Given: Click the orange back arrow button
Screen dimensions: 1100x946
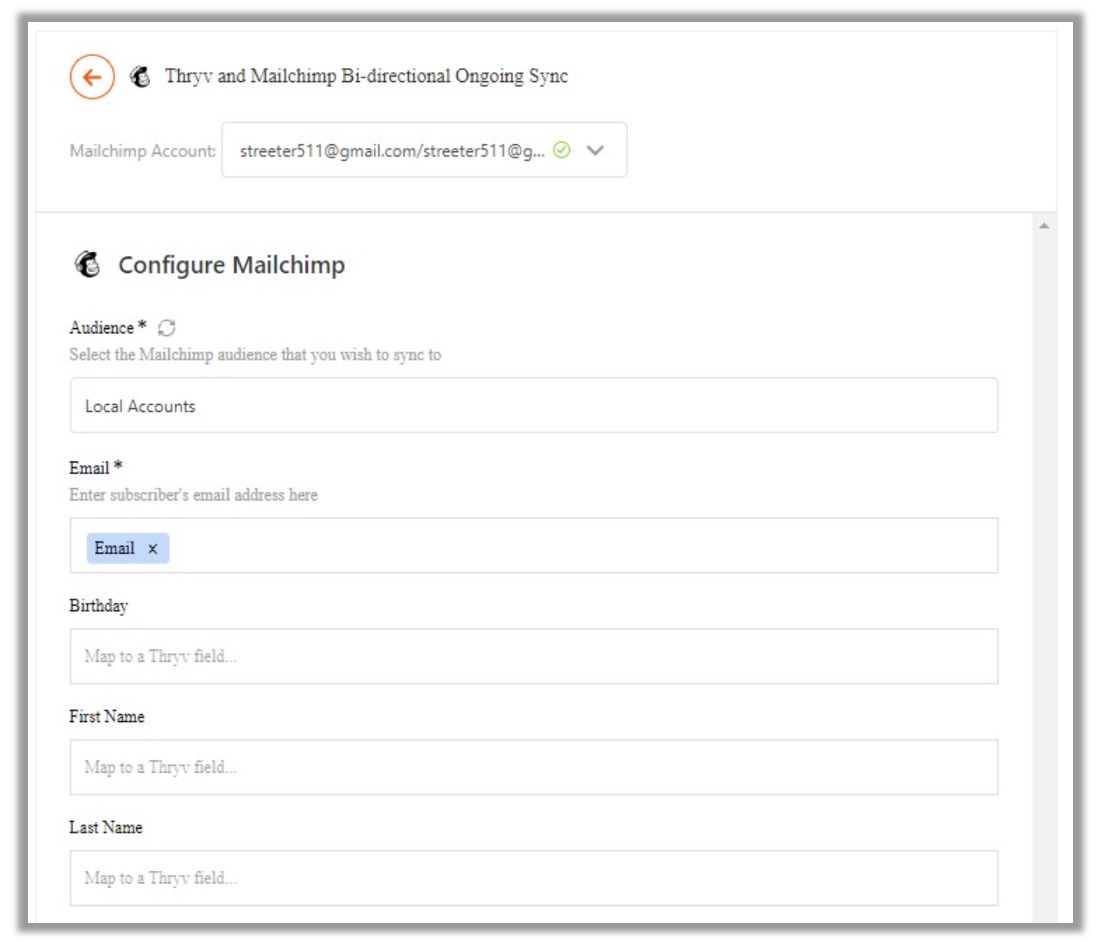Looking at the screenshot, I should 91,78.
